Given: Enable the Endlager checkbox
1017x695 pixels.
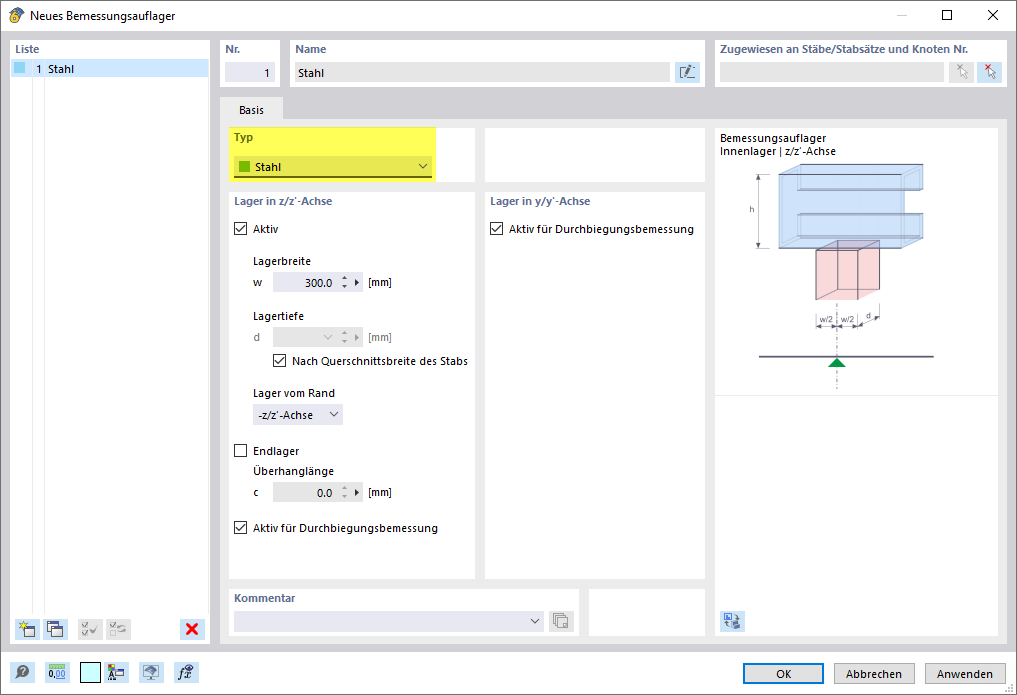Looking at the screenshot, I should point(241,451).
